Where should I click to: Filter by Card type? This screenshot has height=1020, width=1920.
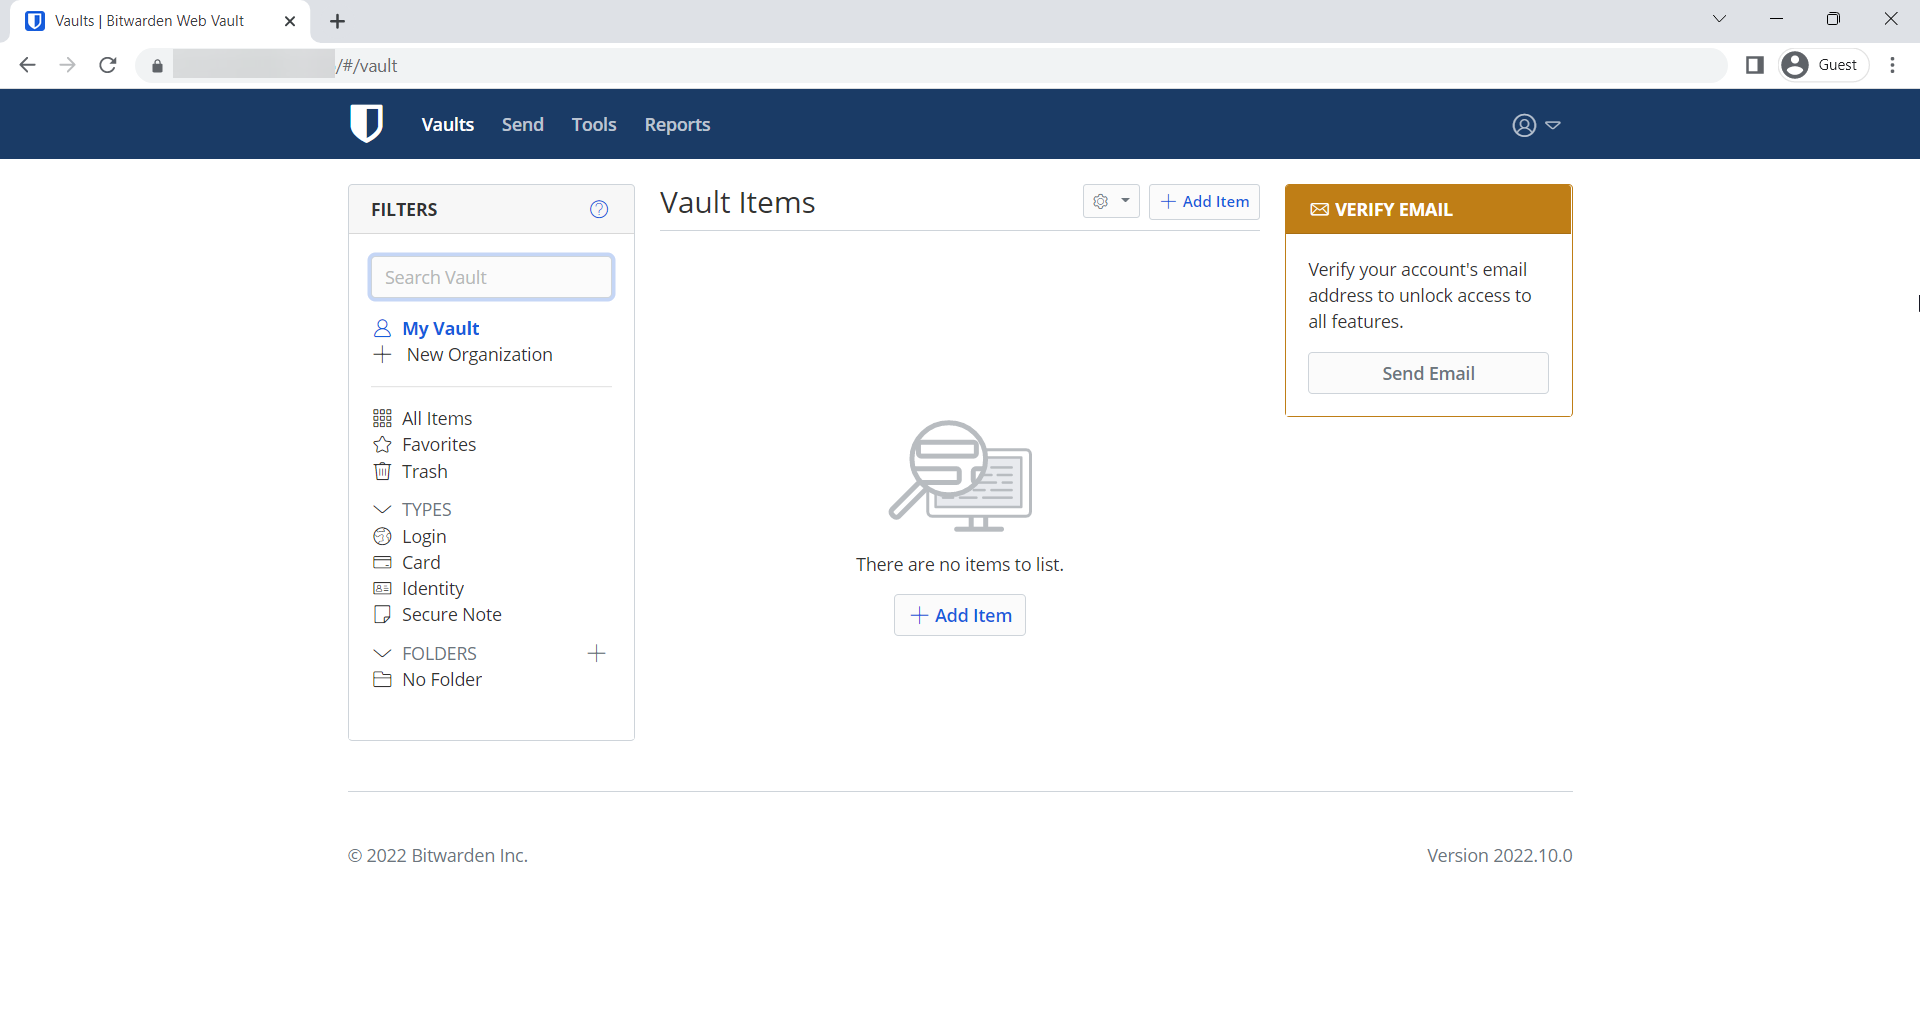click(421, 563)
